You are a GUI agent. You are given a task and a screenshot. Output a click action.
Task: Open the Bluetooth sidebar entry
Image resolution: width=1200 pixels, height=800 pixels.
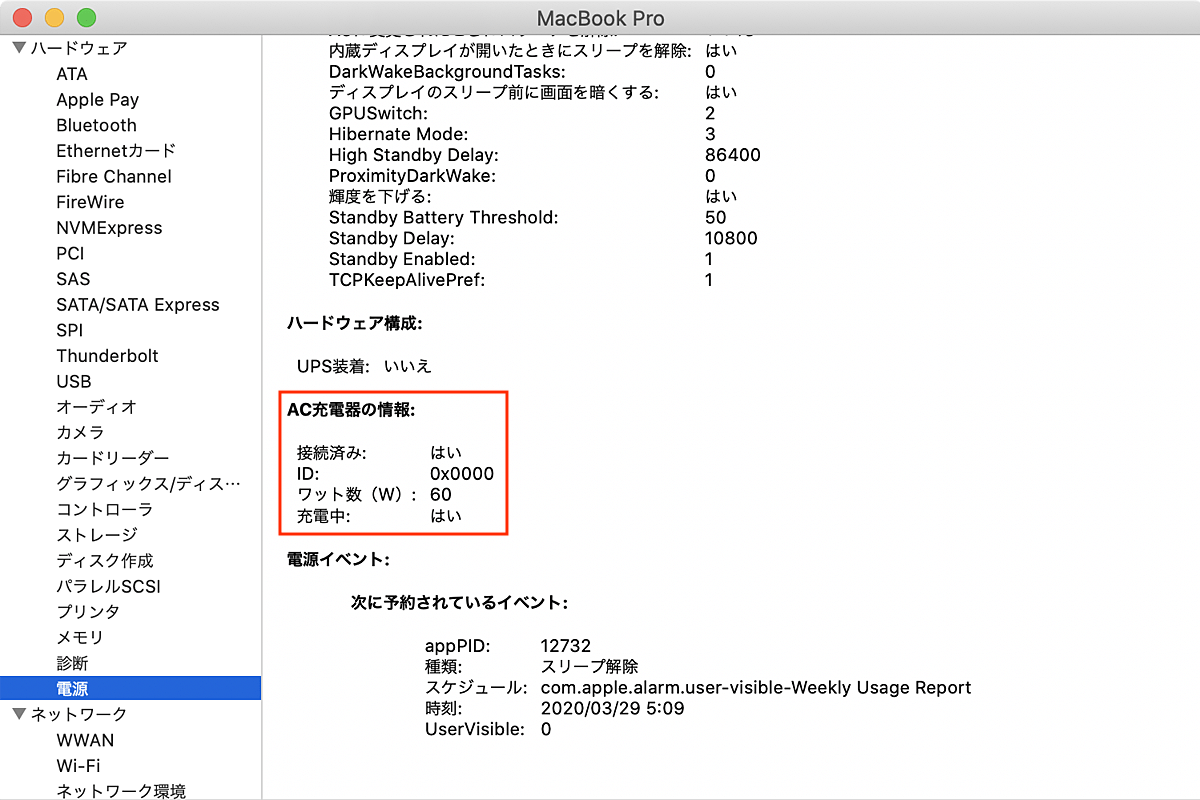tap(96, 125)
